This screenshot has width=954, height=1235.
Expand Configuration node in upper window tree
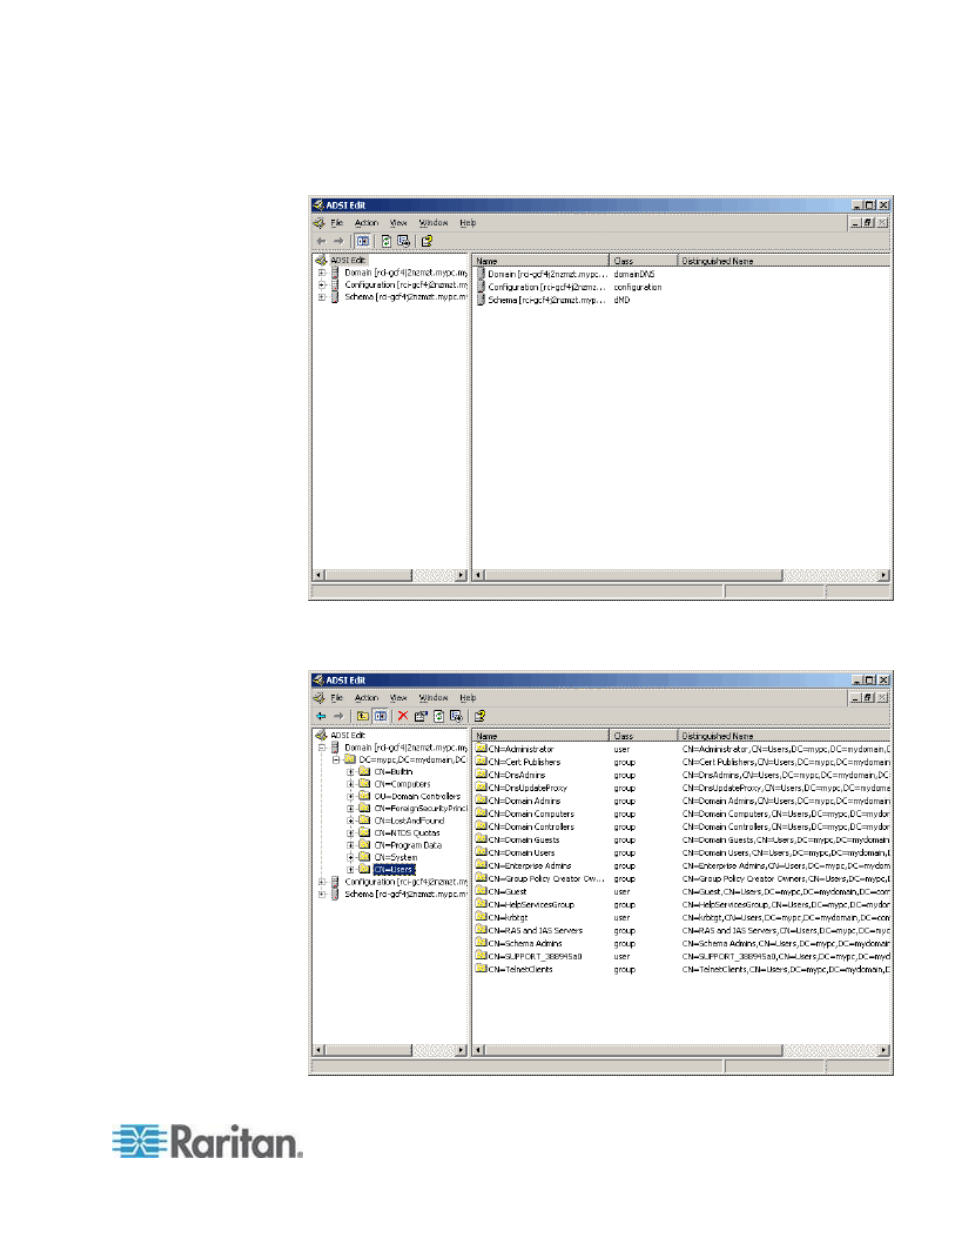click(x=322, y=284)
